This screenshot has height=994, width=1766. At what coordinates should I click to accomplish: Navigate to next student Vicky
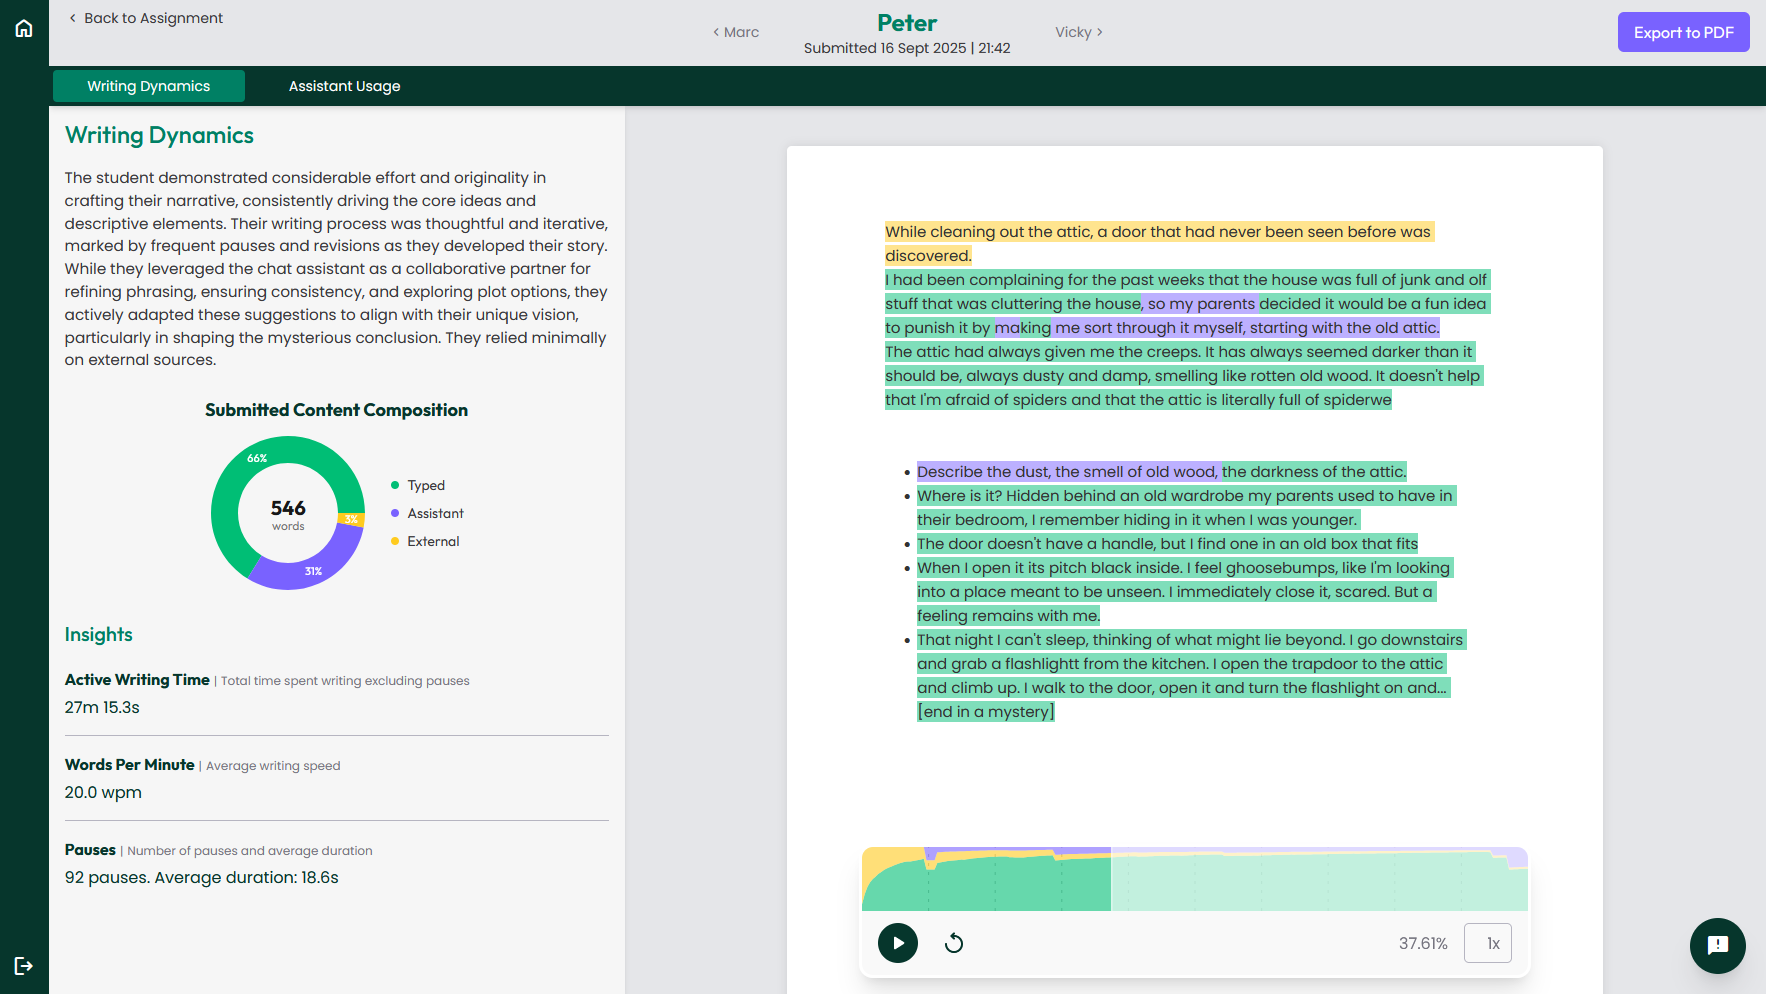point(1078,32)
